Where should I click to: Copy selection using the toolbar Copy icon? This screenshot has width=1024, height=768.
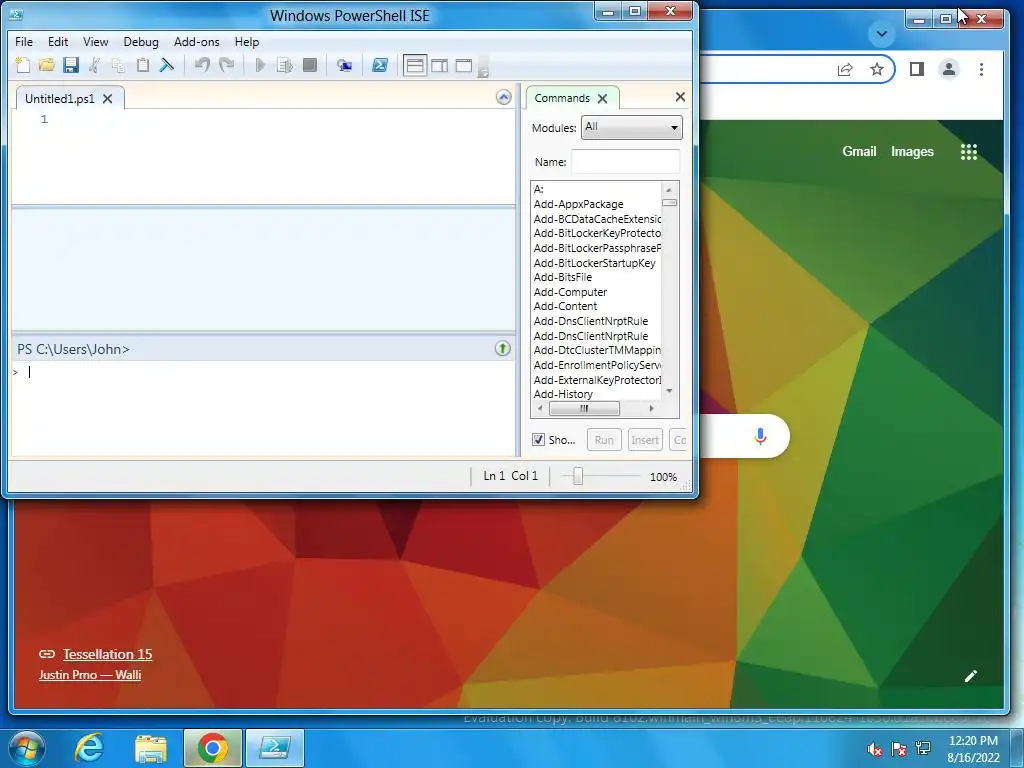click(118, 65)
